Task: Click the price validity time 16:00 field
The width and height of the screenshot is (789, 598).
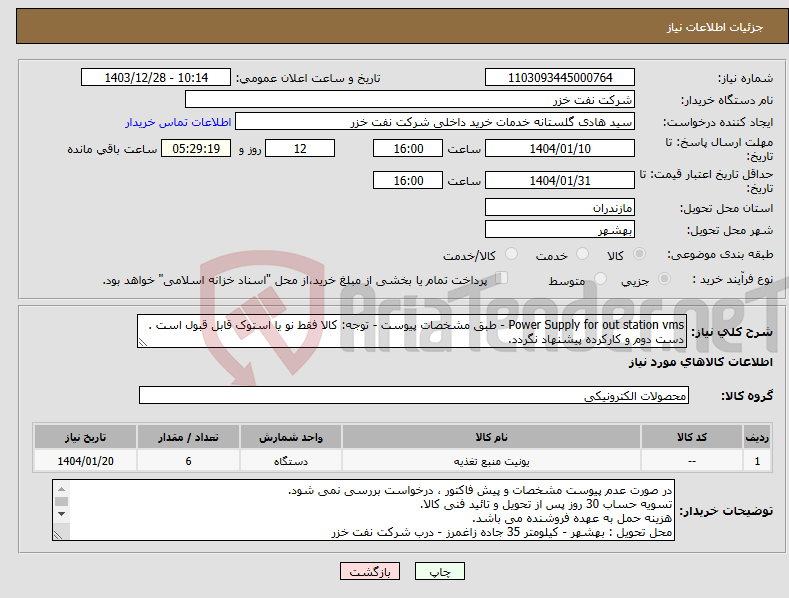Action: (408, 180)
